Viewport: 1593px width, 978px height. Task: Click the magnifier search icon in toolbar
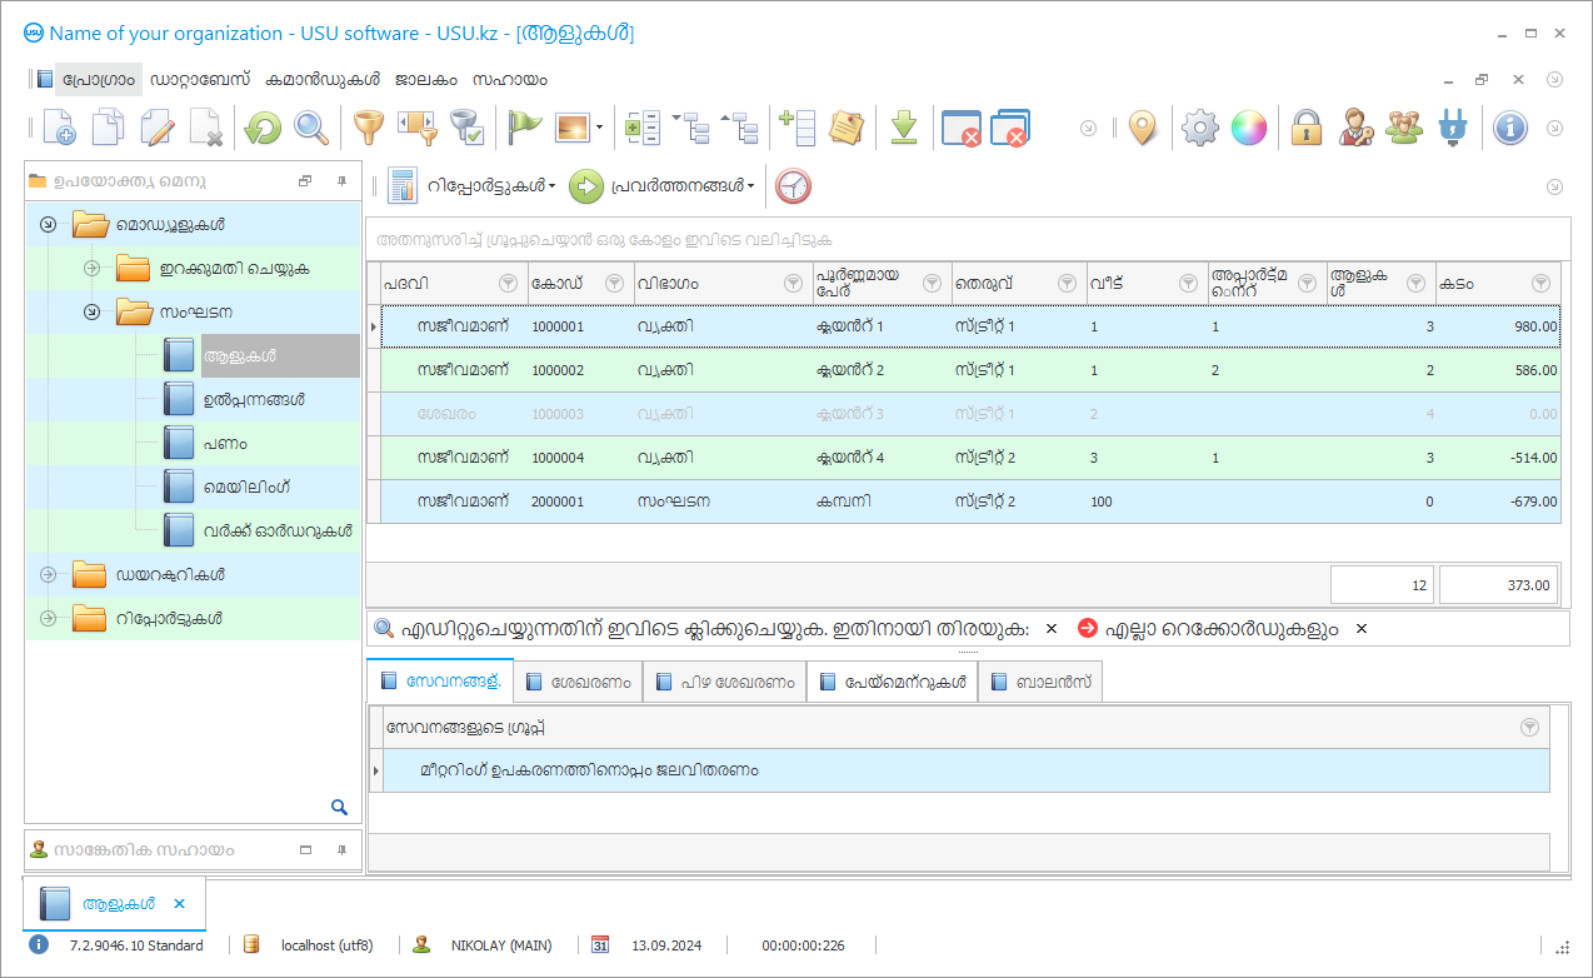click(311, 128)
